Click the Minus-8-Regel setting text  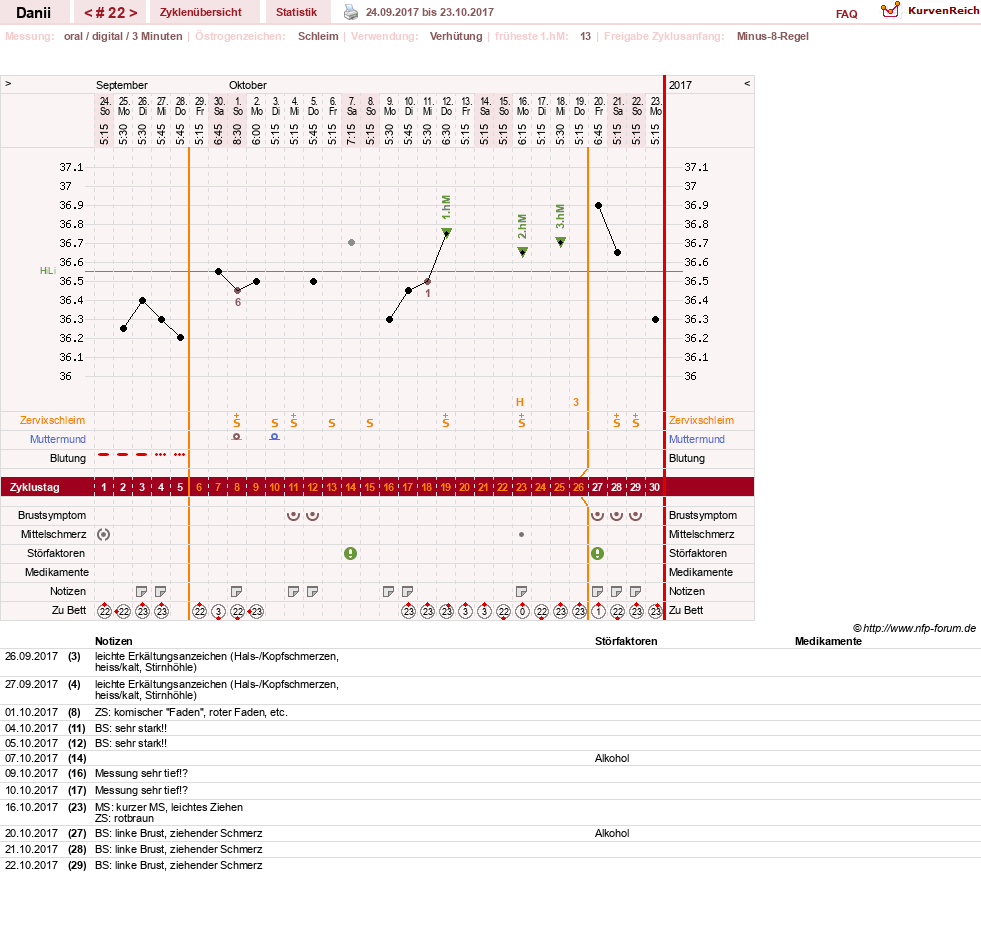coord(773,36)
